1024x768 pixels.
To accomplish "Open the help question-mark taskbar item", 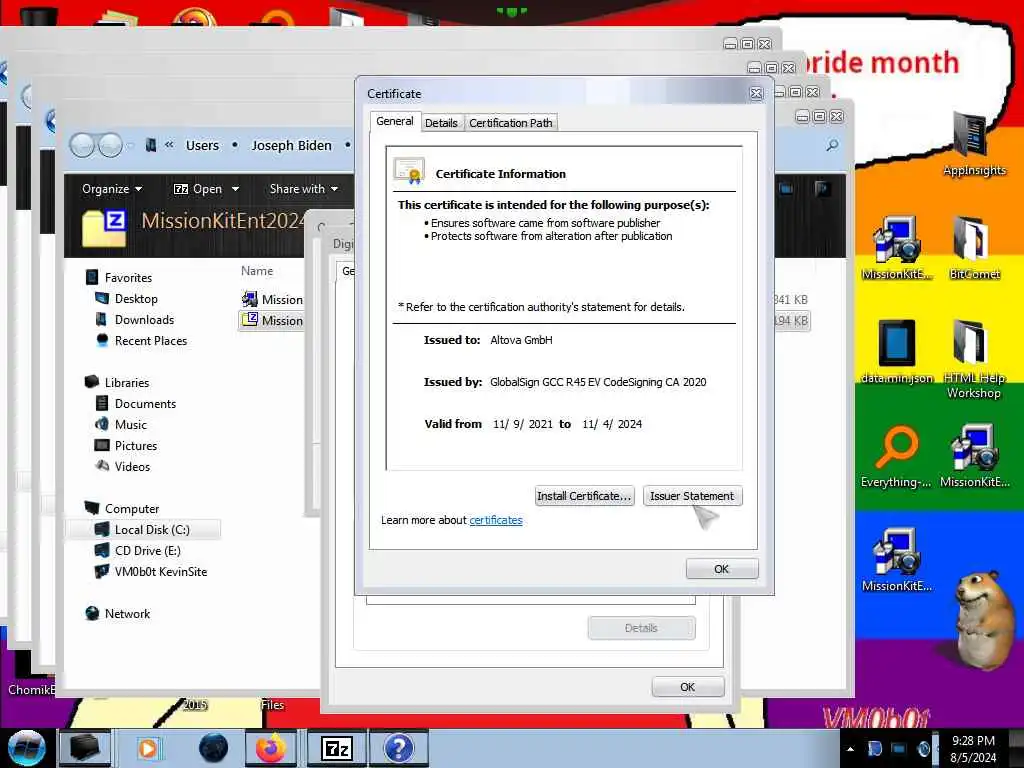I will [x=398, y=748].
